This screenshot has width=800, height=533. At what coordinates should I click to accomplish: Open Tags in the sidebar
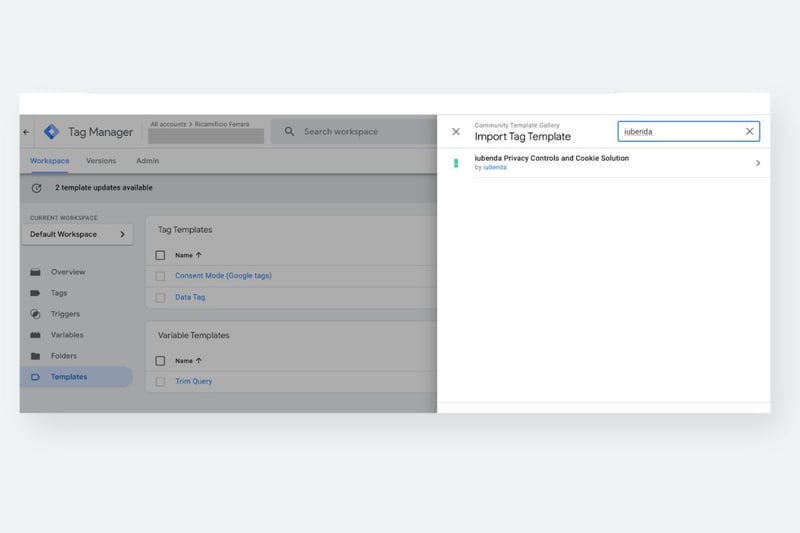click(59, 293)
